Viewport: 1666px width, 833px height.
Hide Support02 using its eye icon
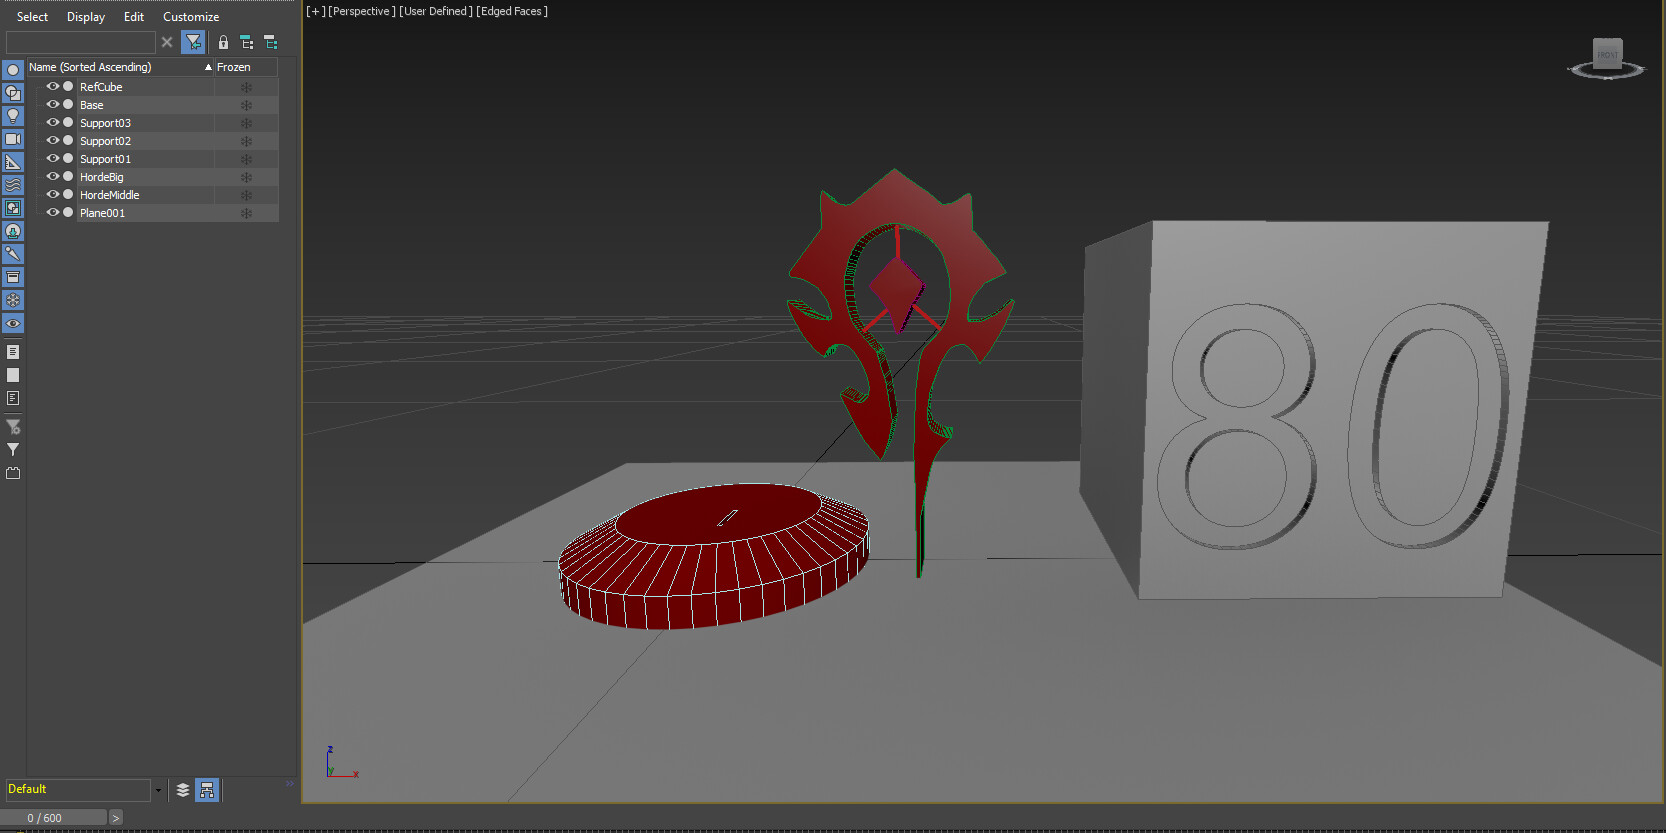click(53, 141)
